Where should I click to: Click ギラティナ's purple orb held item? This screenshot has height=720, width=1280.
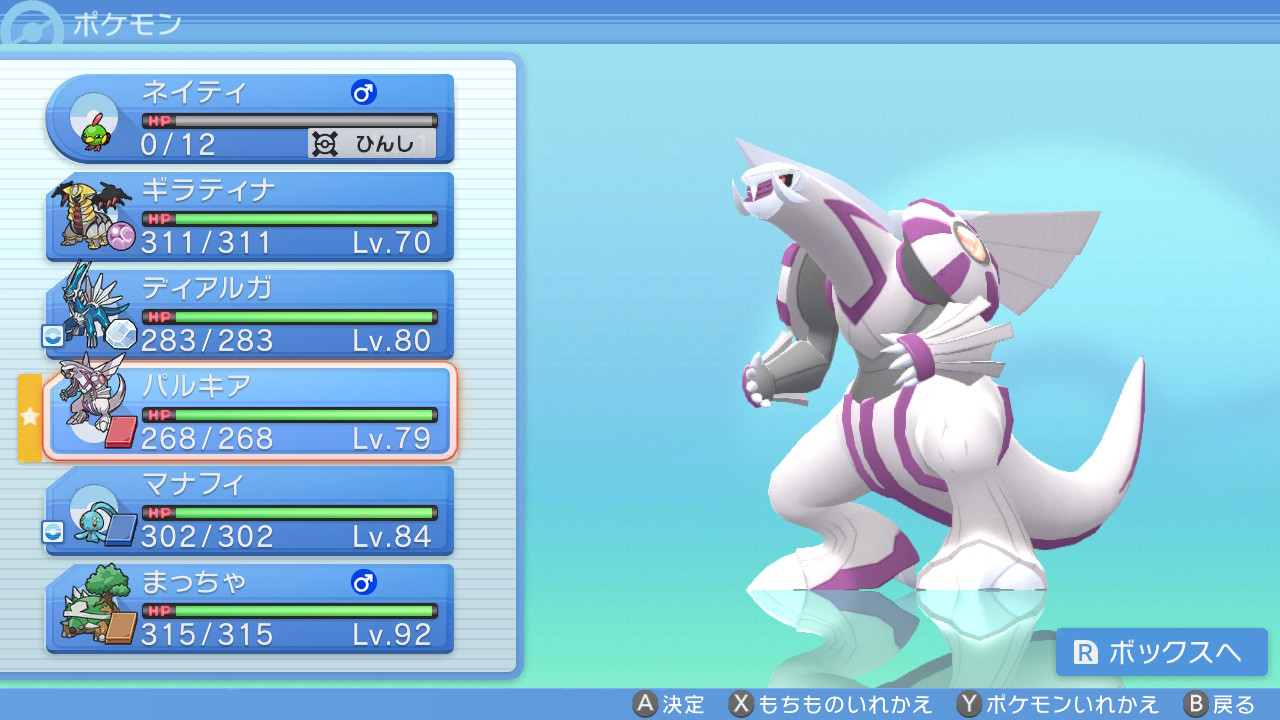click(121, 237)
